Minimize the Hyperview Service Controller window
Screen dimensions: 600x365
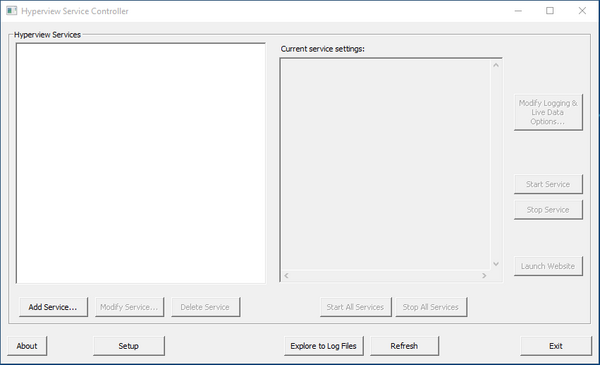(518, 11)
